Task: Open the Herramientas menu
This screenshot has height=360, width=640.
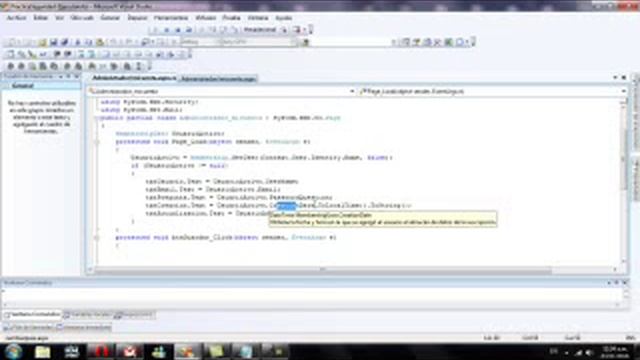Action: (171, 18)
